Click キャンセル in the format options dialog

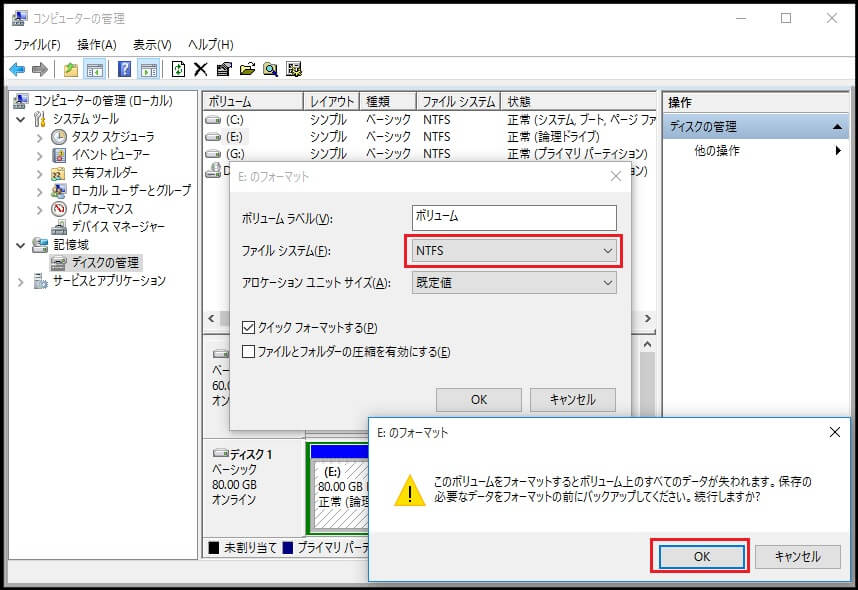point(572,400)
